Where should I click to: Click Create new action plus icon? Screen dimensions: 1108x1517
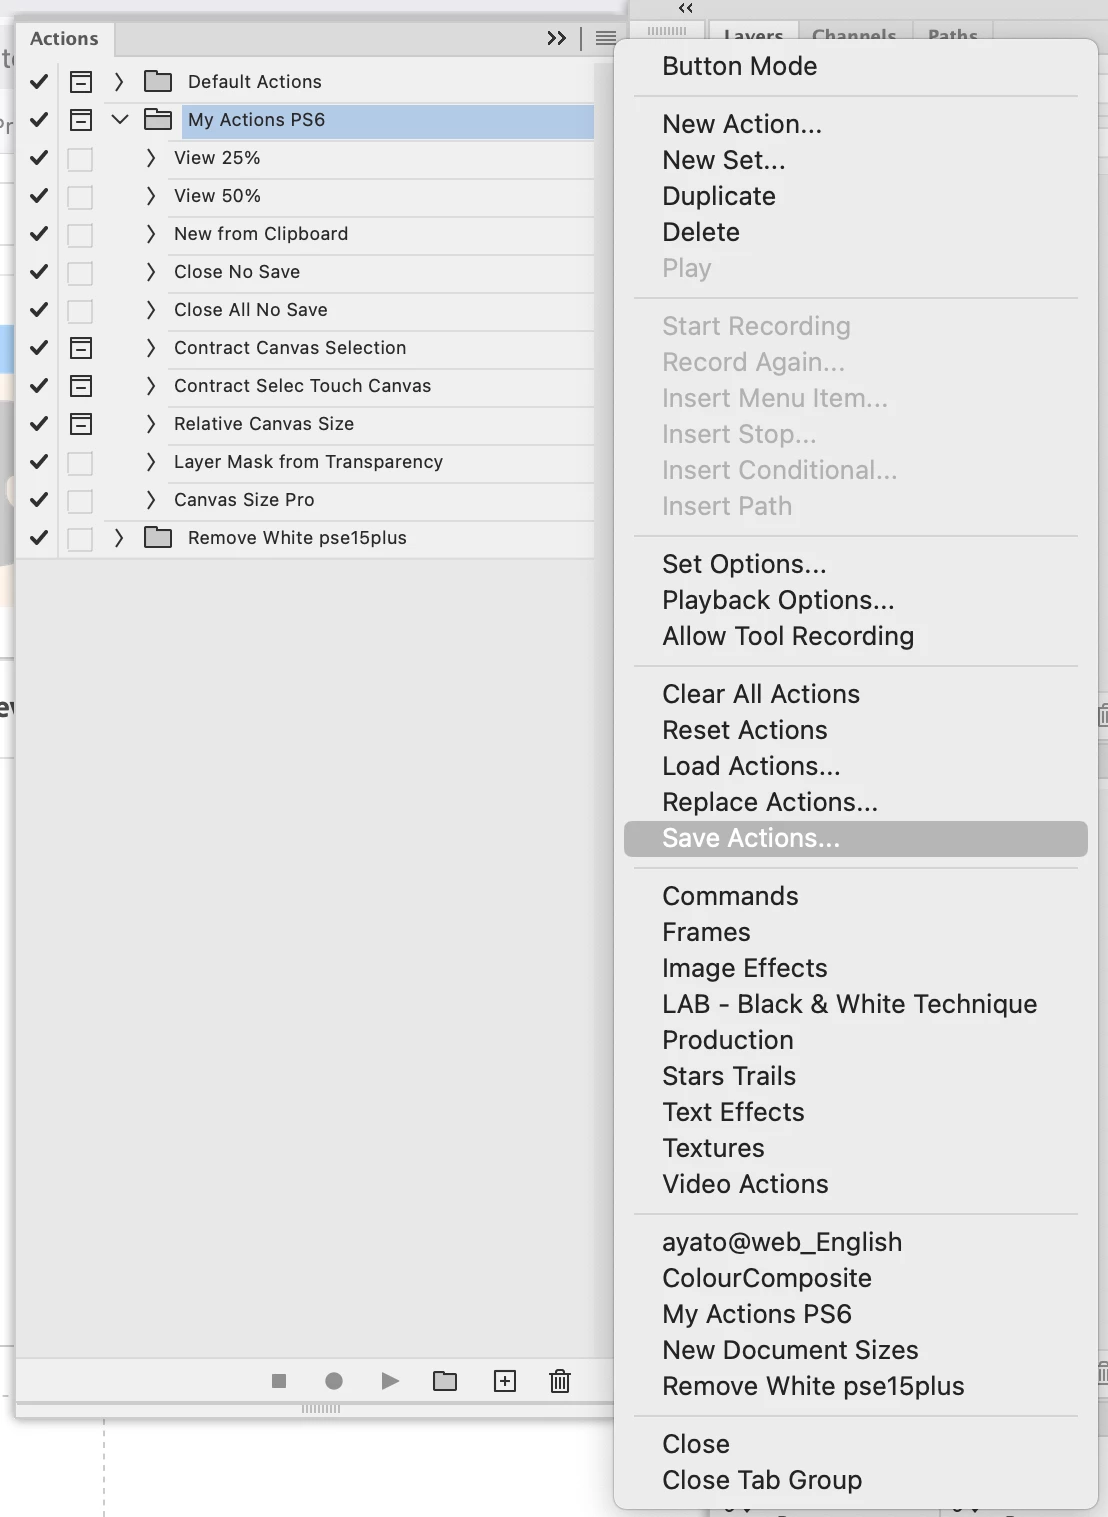point(505,1381)
